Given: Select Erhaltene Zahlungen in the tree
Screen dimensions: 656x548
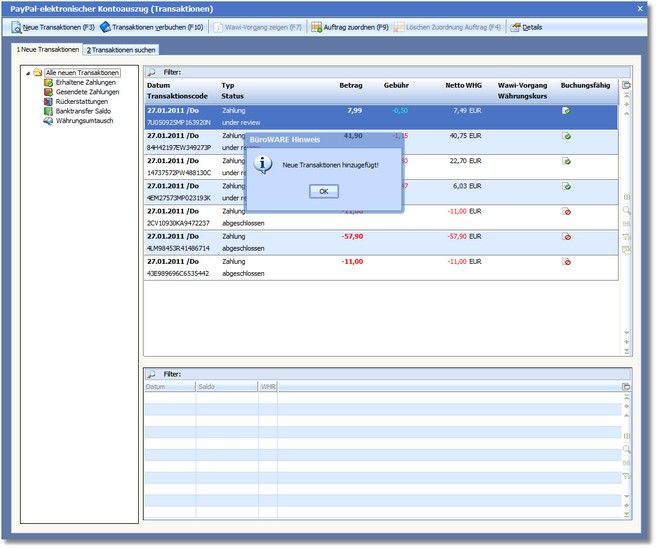Looking at the screenshot, I should click(x=85, y=82).
